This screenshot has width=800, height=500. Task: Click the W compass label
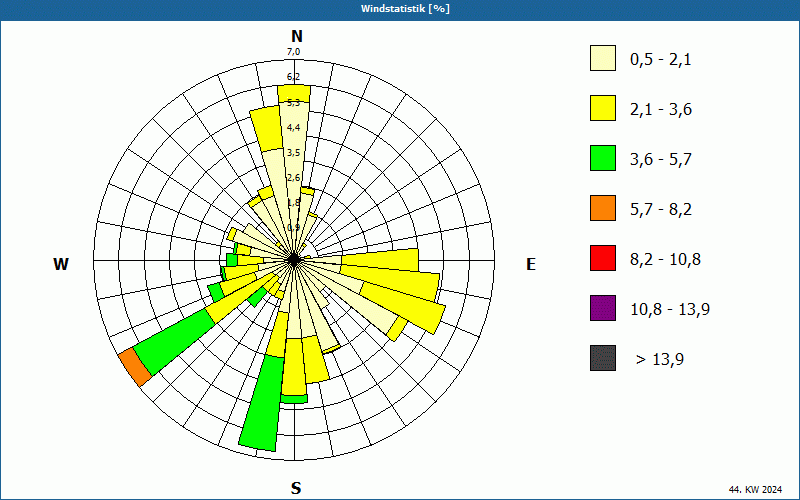coord(61,264)
